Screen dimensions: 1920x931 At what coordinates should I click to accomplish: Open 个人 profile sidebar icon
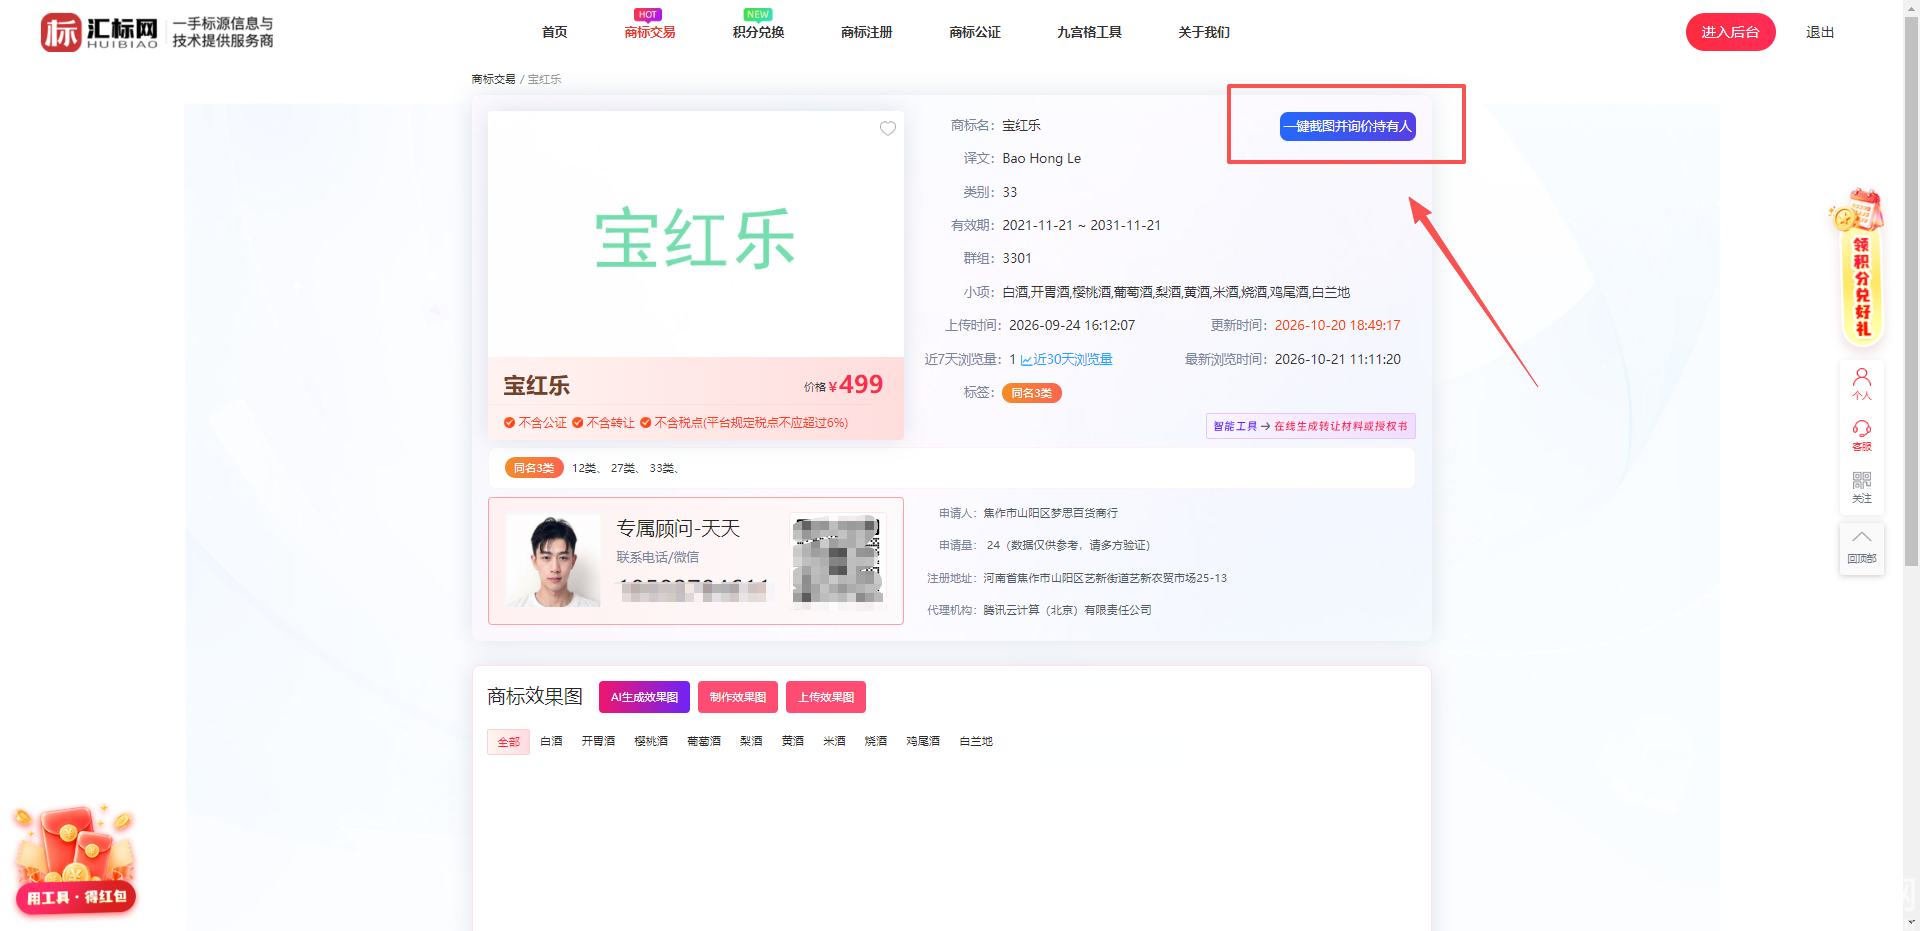click(1861, 383)
